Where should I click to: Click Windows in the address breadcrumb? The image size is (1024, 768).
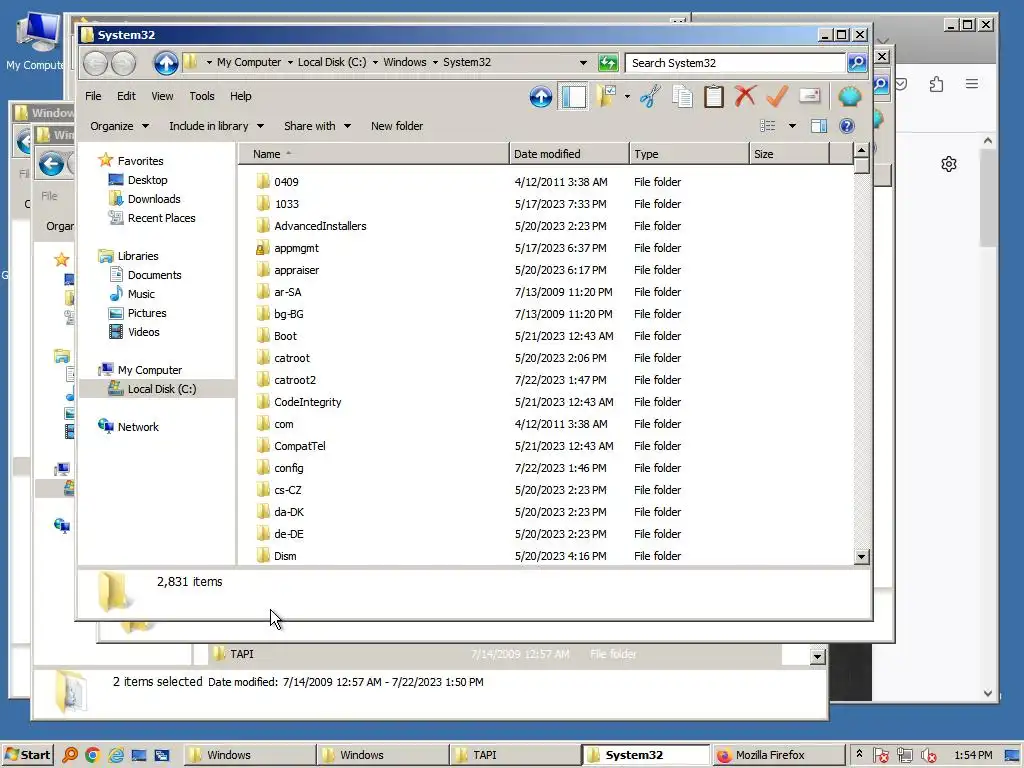pos(404,62)
